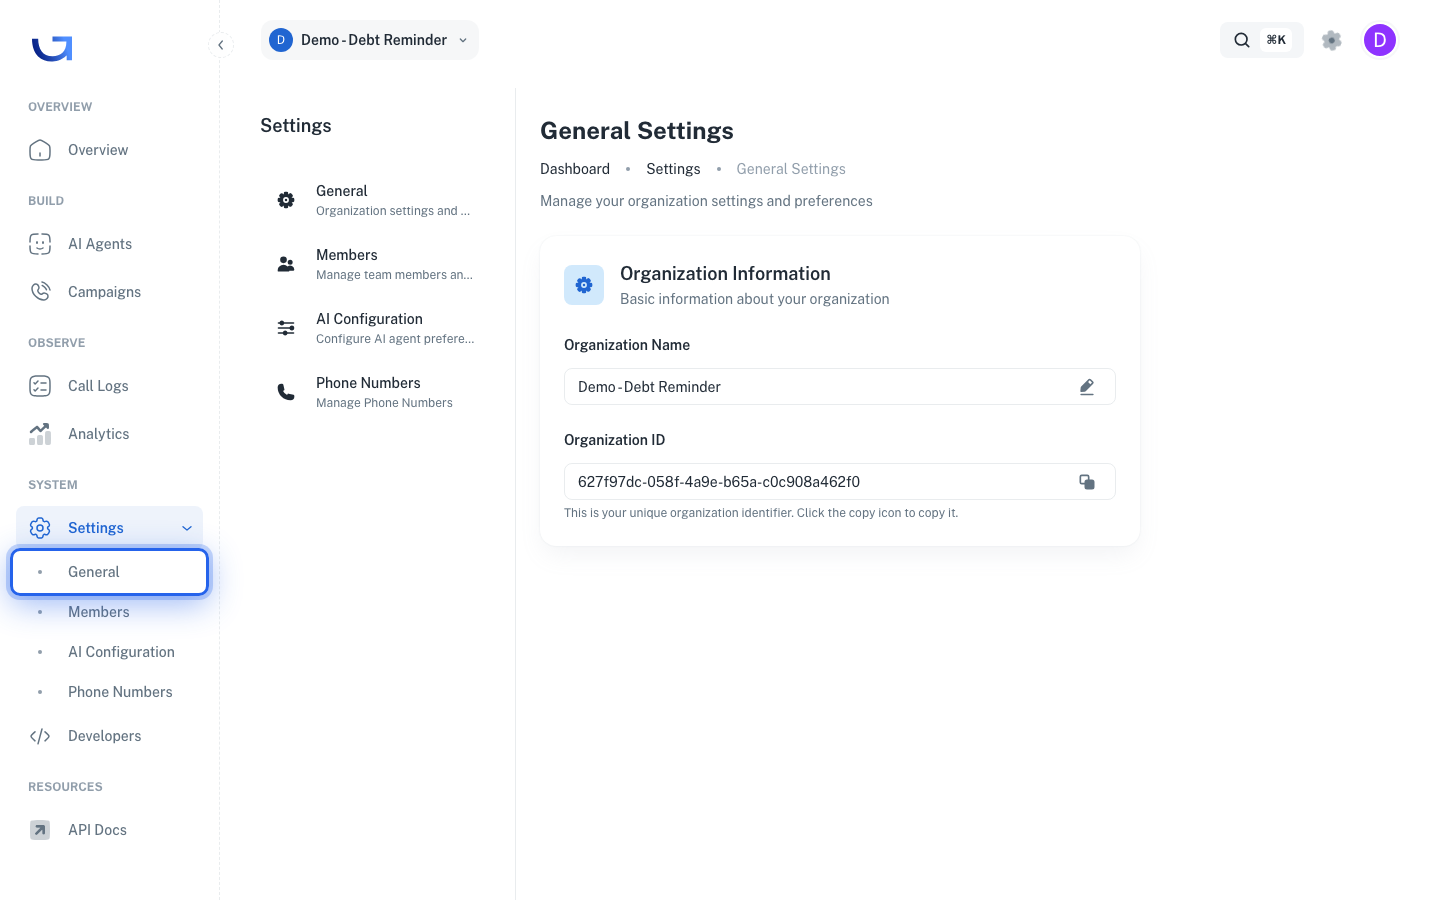Click the Overview home icon

[40, 150]
